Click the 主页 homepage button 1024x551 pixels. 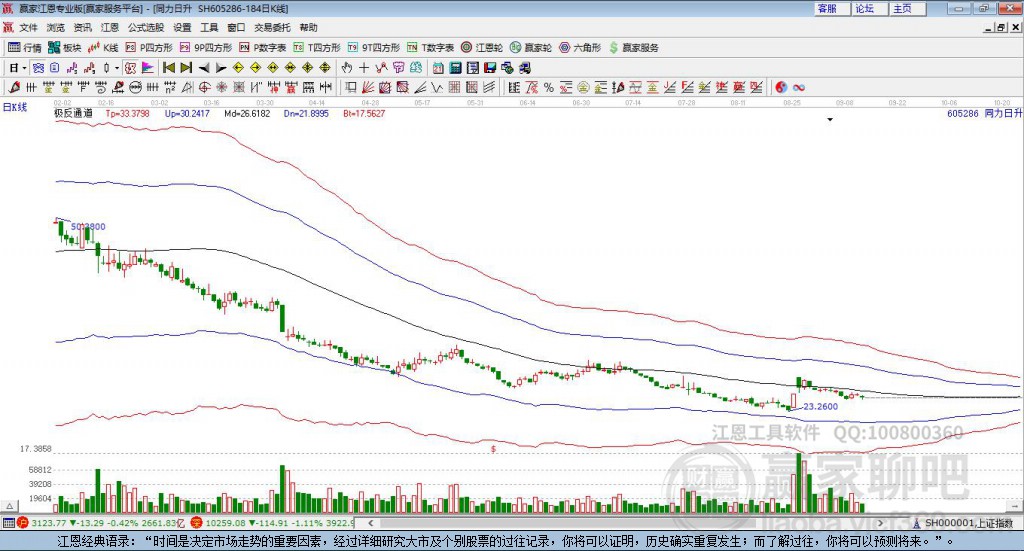[x=907, y=8]
